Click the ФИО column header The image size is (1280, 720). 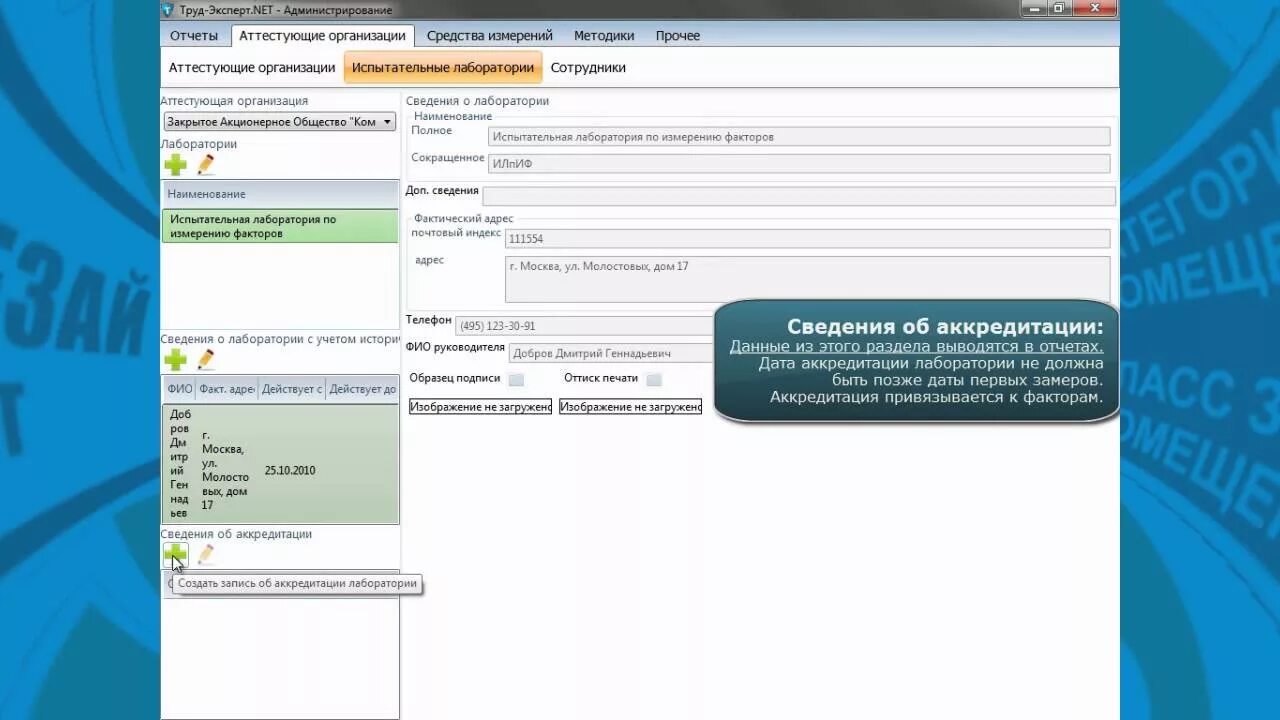(x=180, y=389)
